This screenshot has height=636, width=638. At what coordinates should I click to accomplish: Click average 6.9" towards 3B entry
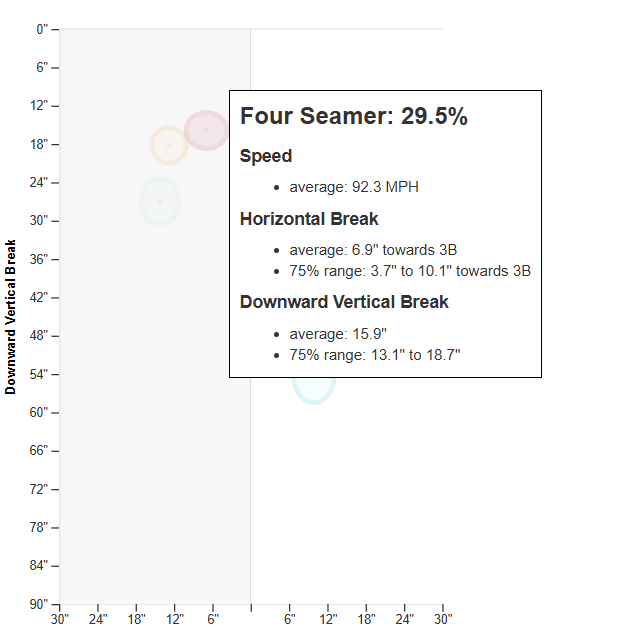(x=373, y=250)
